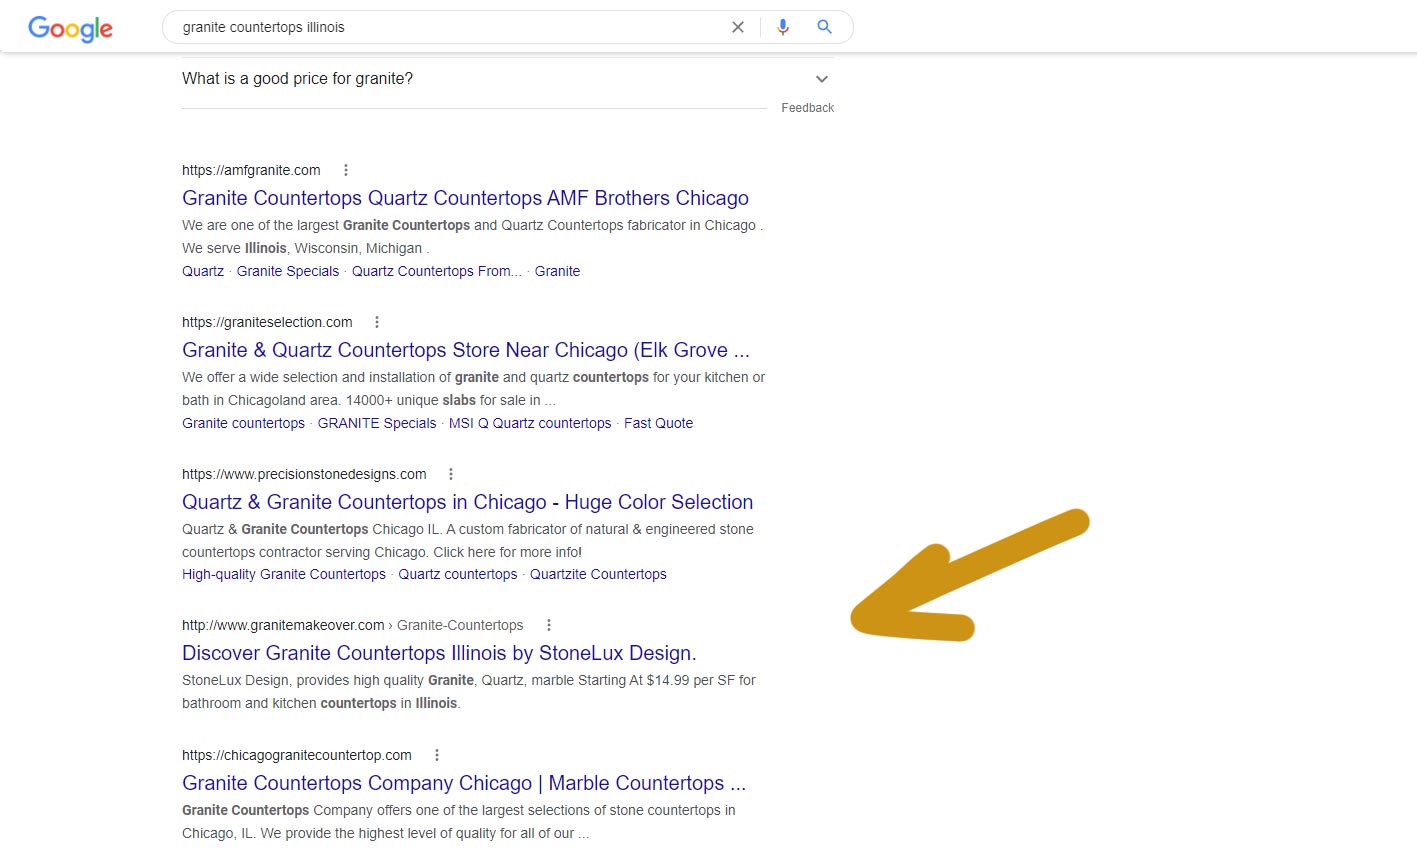
Task: Expand 'What is a good price for granite?' chevron
Action: coord(822,79)
